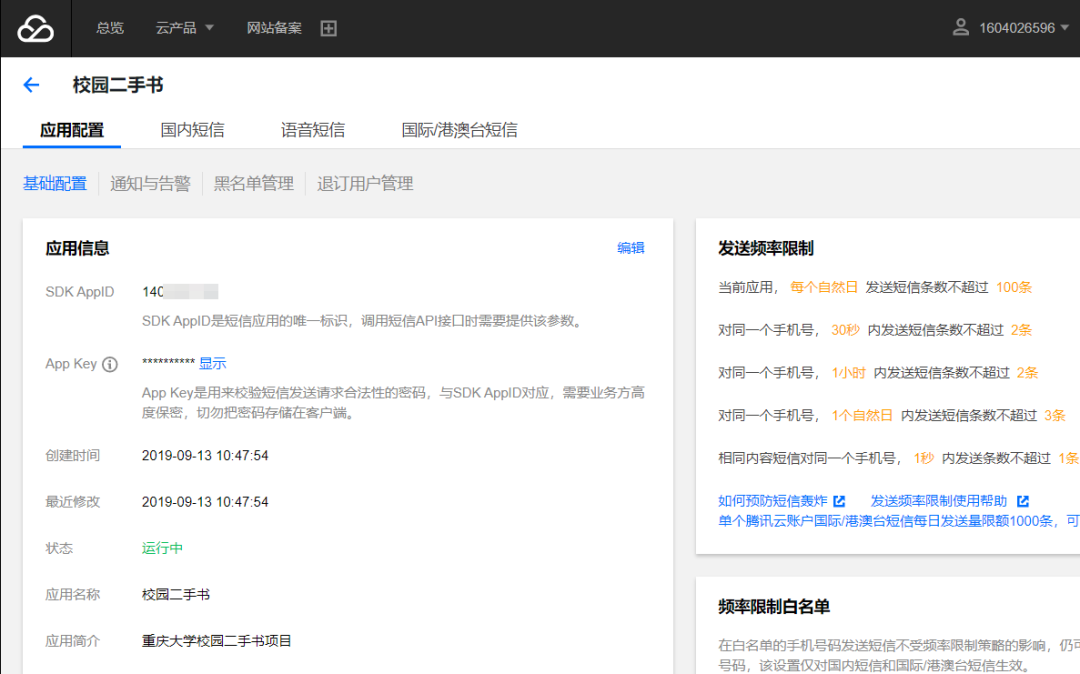This screenshot has width=1080, height=674.
Task: Click the SDK AppID label
Action: [x=80, y=292]
